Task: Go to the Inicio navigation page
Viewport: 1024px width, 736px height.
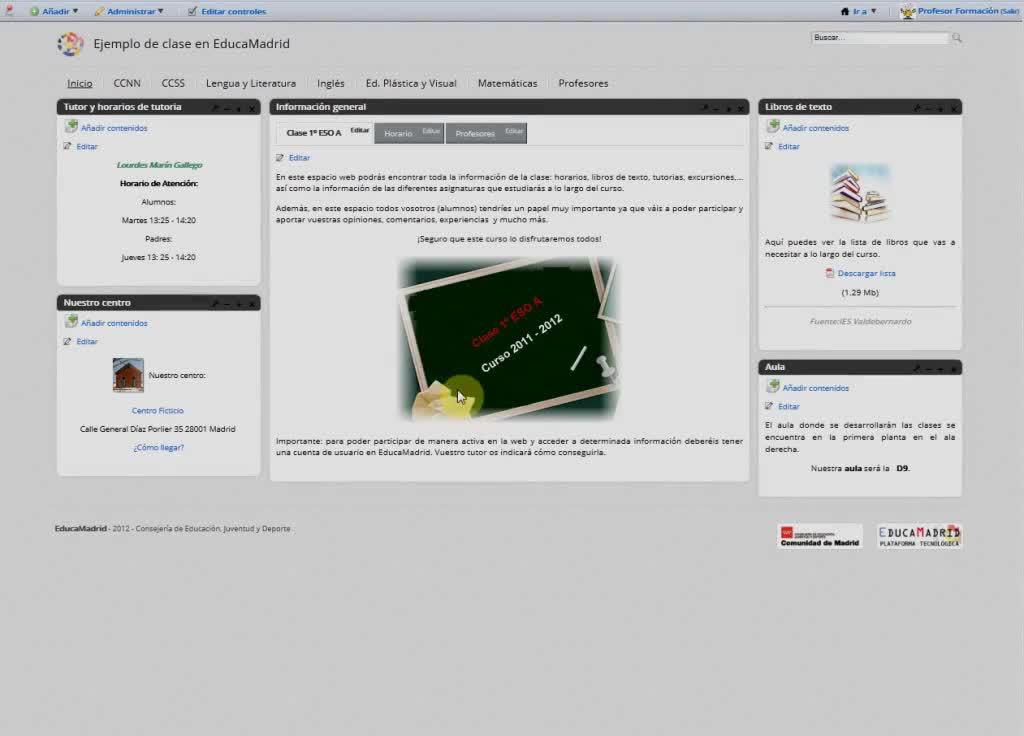Action: click(80, 83)
